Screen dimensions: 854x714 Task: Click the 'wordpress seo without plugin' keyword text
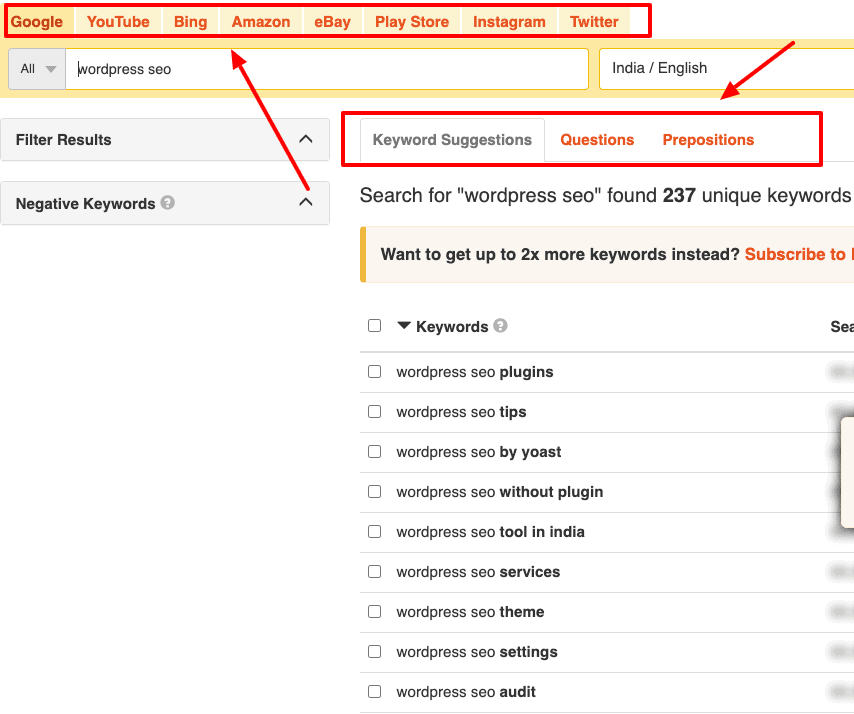499,492
